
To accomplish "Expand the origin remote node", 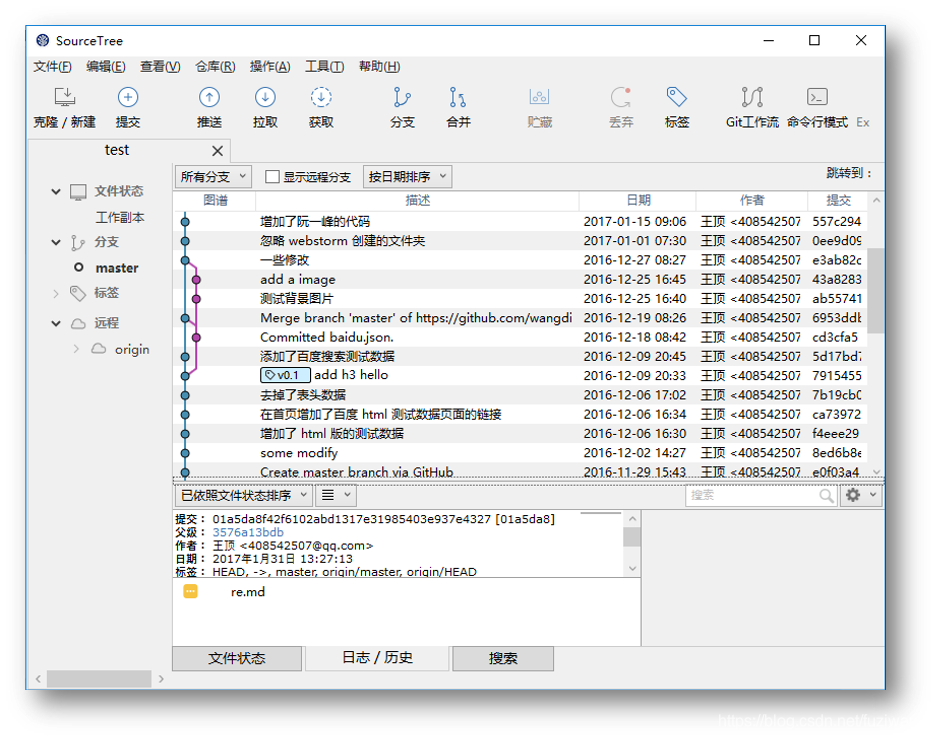I will [x=76, y=349].
